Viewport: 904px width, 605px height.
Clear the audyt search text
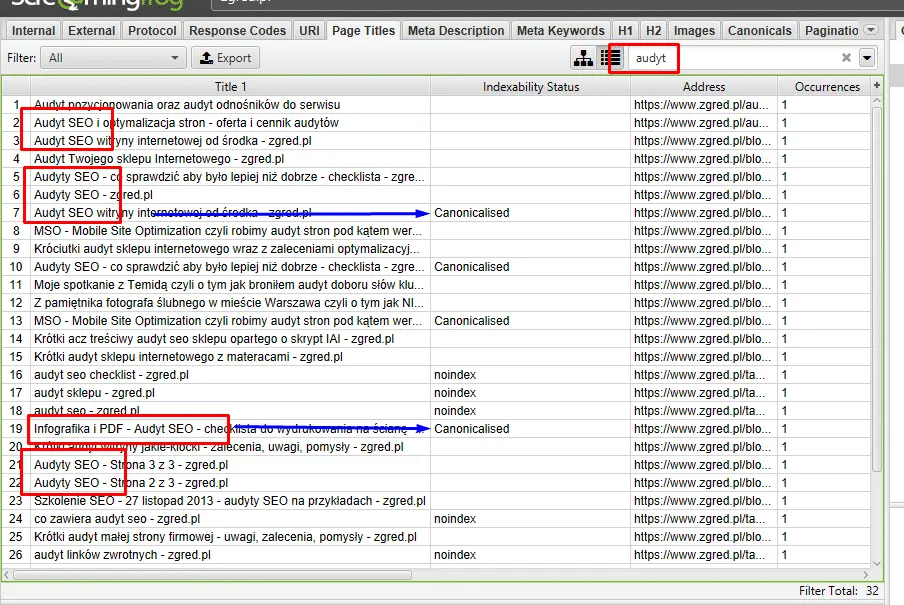click(846, 58)
